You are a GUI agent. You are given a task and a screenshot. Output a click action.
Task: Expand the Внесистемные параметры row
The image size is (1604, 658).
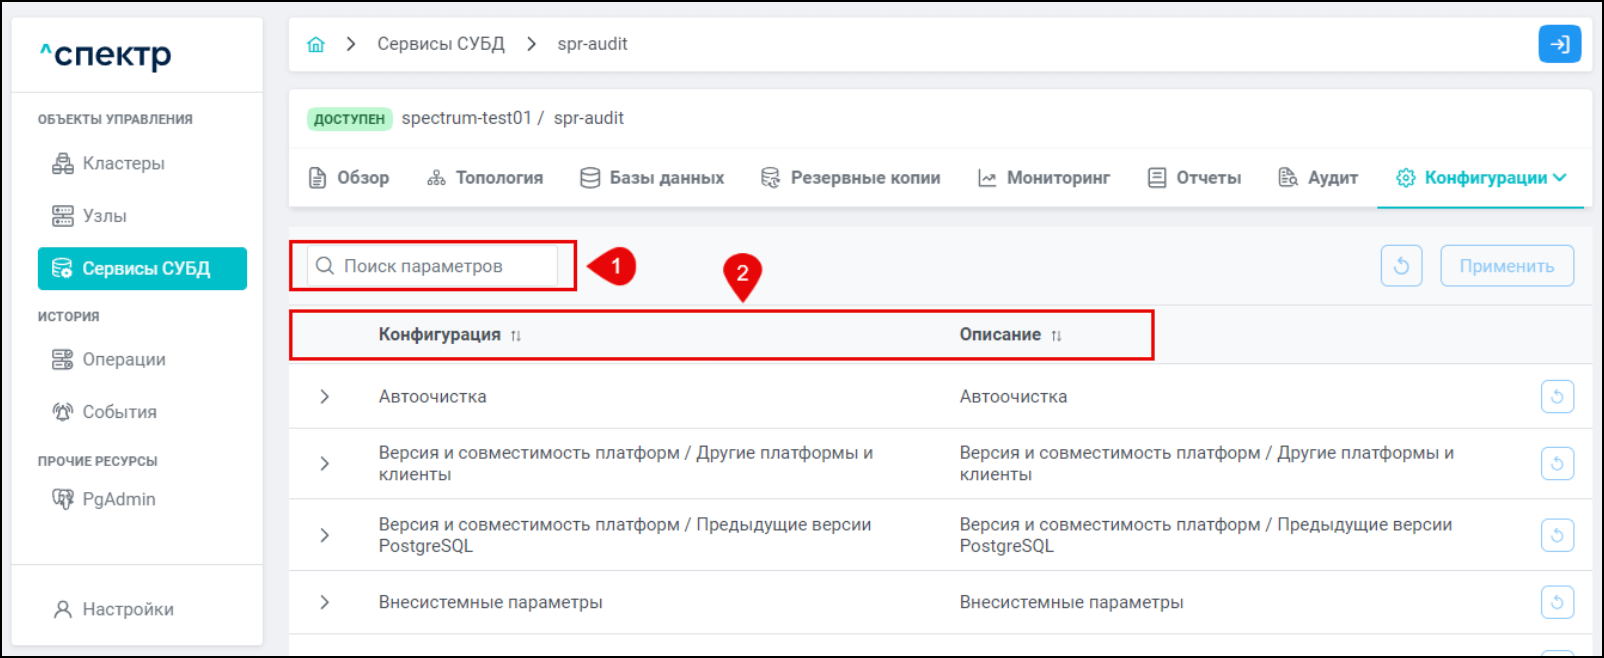coord(325,602)
